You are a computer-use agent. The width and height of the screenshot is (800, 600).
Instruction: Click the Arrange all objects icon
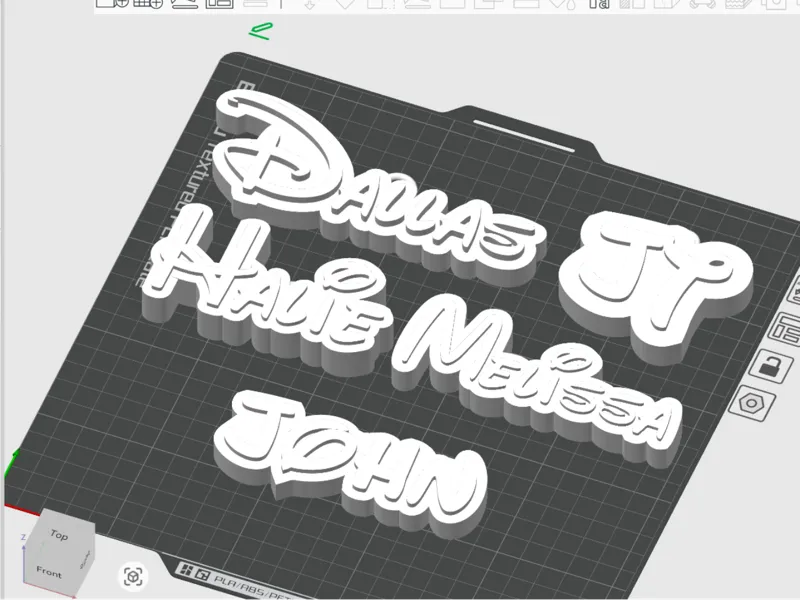coord(219,3)
